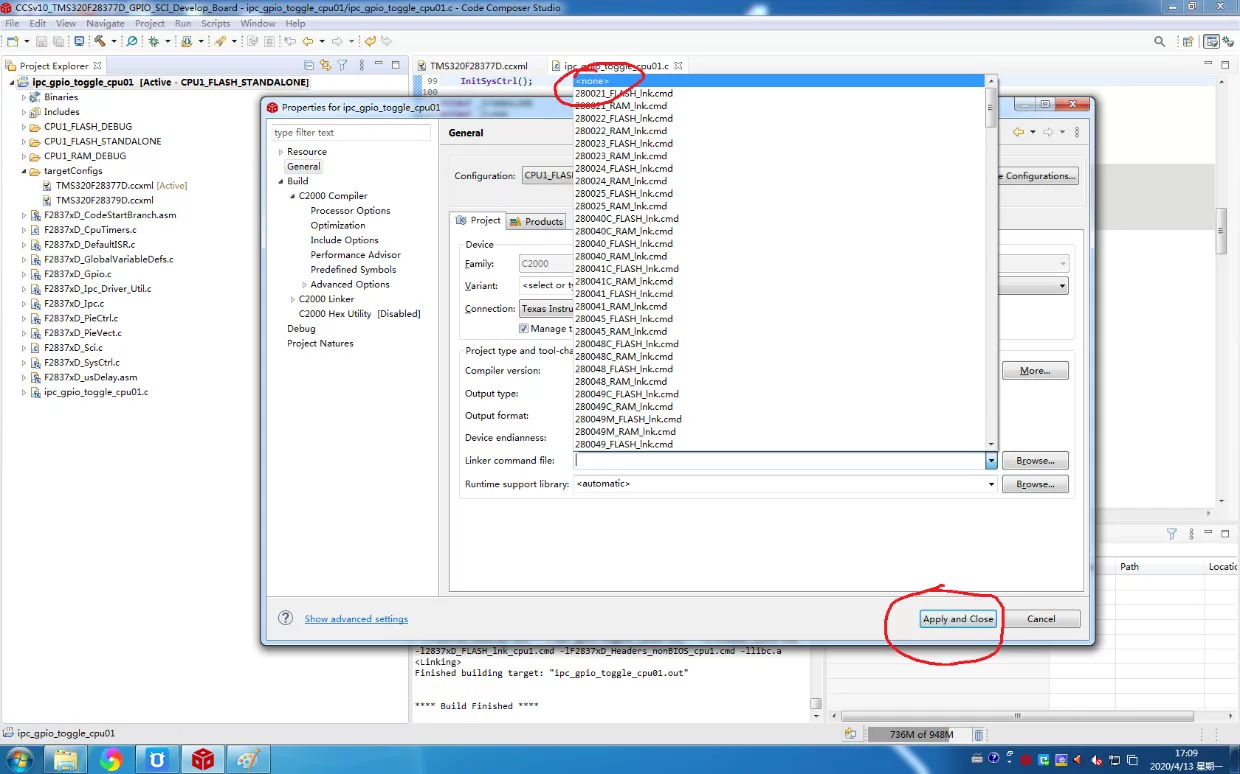Collapse all in Project Explorer
The height and width of the screenshot is (774, 1240).
tap(309, 66)
